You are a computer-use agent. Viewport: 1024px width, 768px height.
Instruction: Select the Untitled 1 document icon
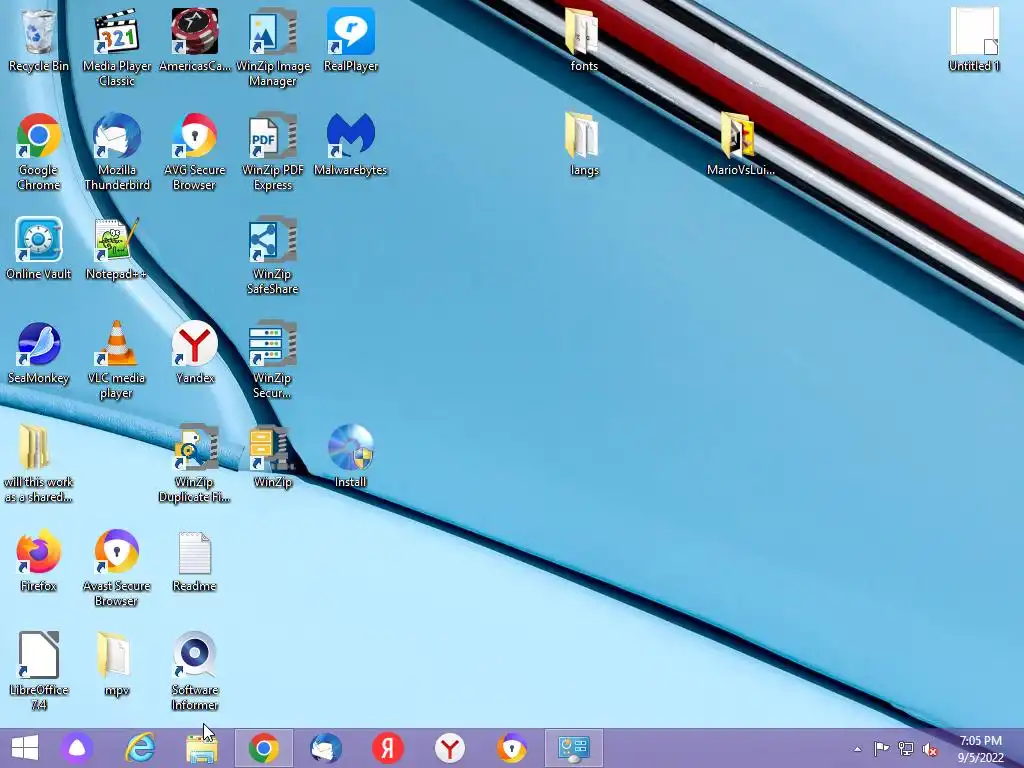tap(974, 40)
